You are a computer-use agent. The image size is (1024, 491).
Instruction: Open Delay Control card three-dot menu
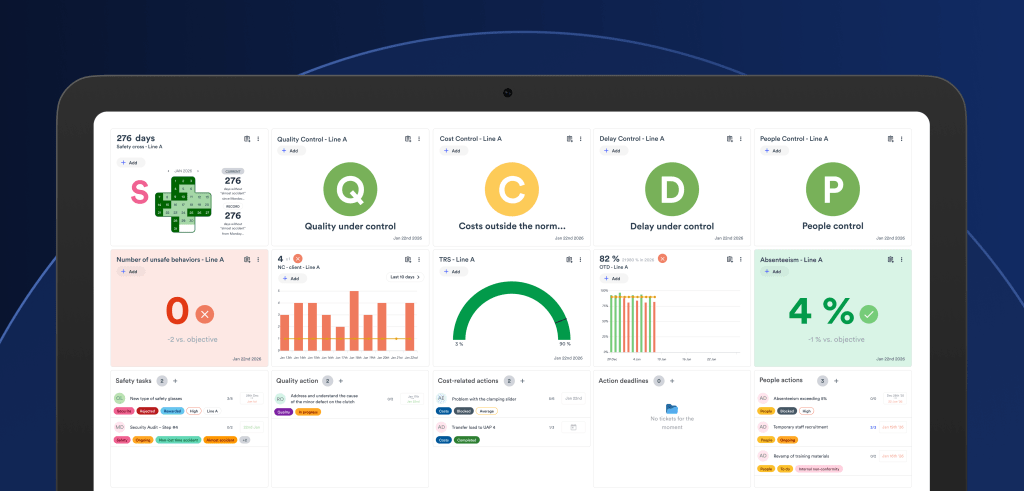click(x=741, y=139)
